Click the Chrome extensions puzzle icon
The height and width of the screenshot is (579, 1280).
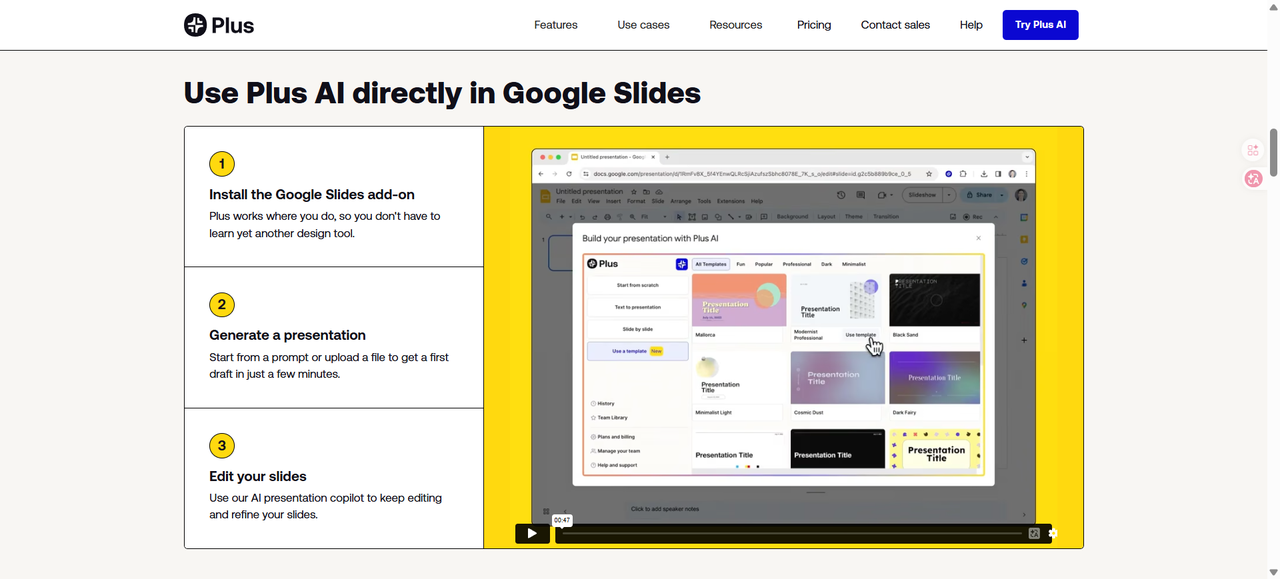963,174
